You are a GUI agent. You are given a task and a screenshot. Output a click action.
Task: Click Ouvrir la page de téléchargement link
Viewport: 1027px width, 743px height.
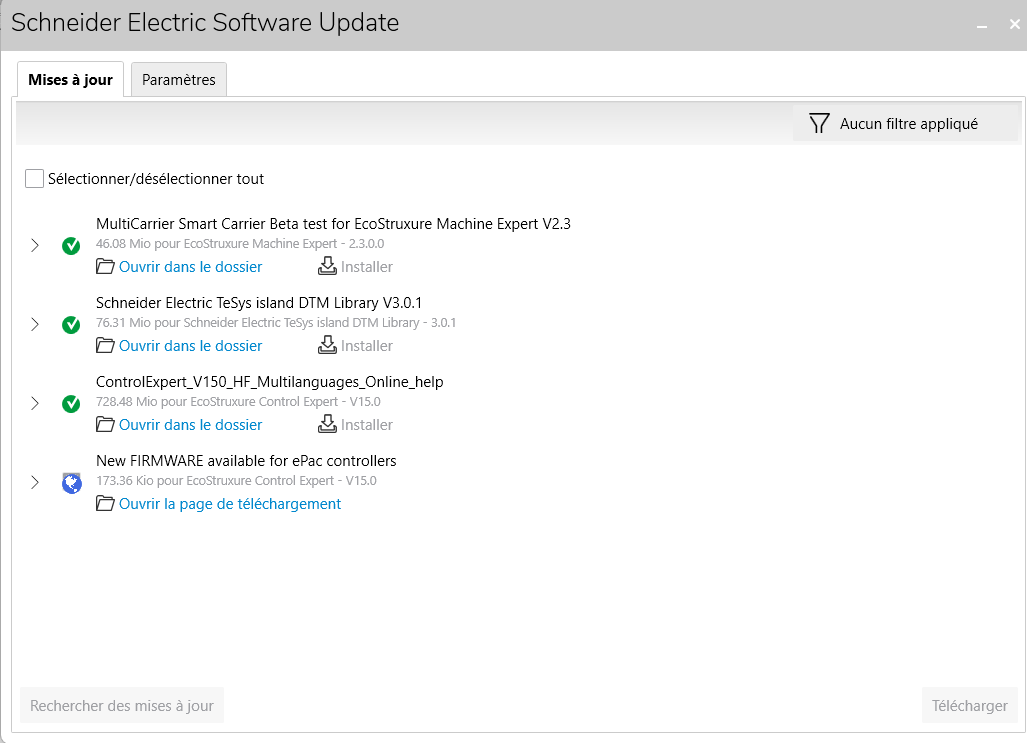point(230,504)
